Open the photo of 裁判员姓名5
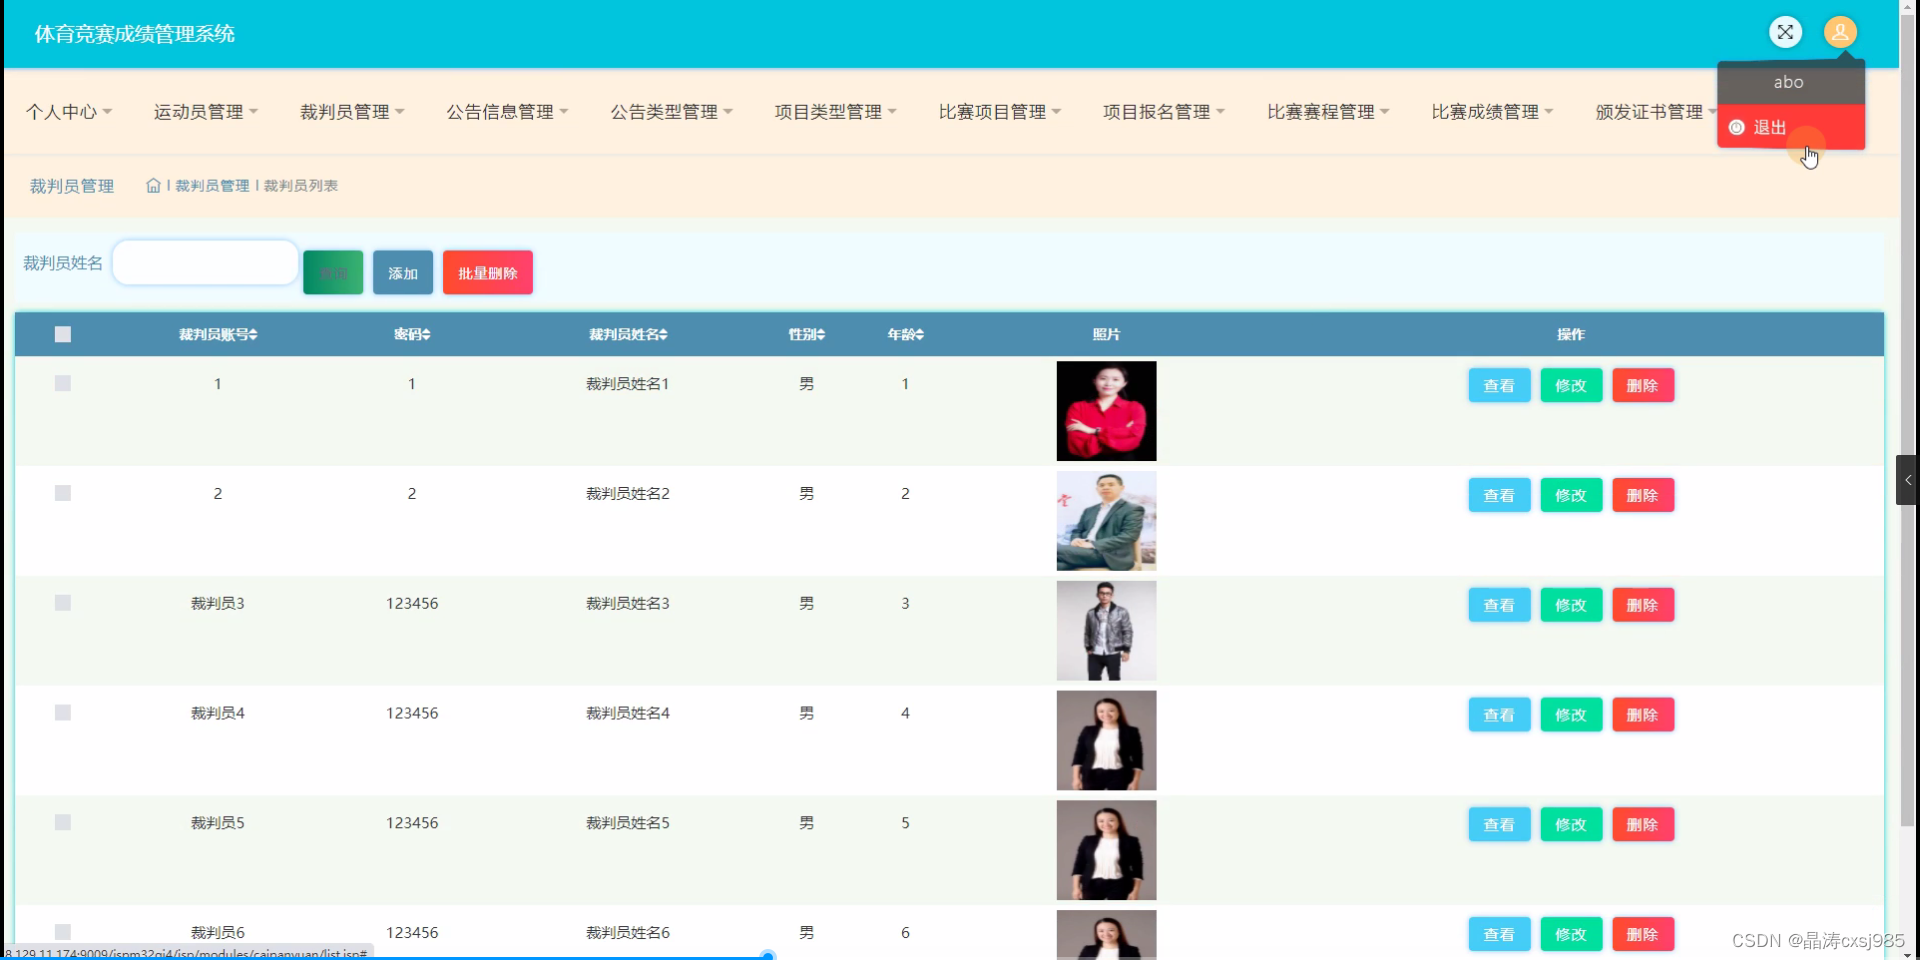Viewport: 1920px width, 960px height. [x=1106, y=850]
